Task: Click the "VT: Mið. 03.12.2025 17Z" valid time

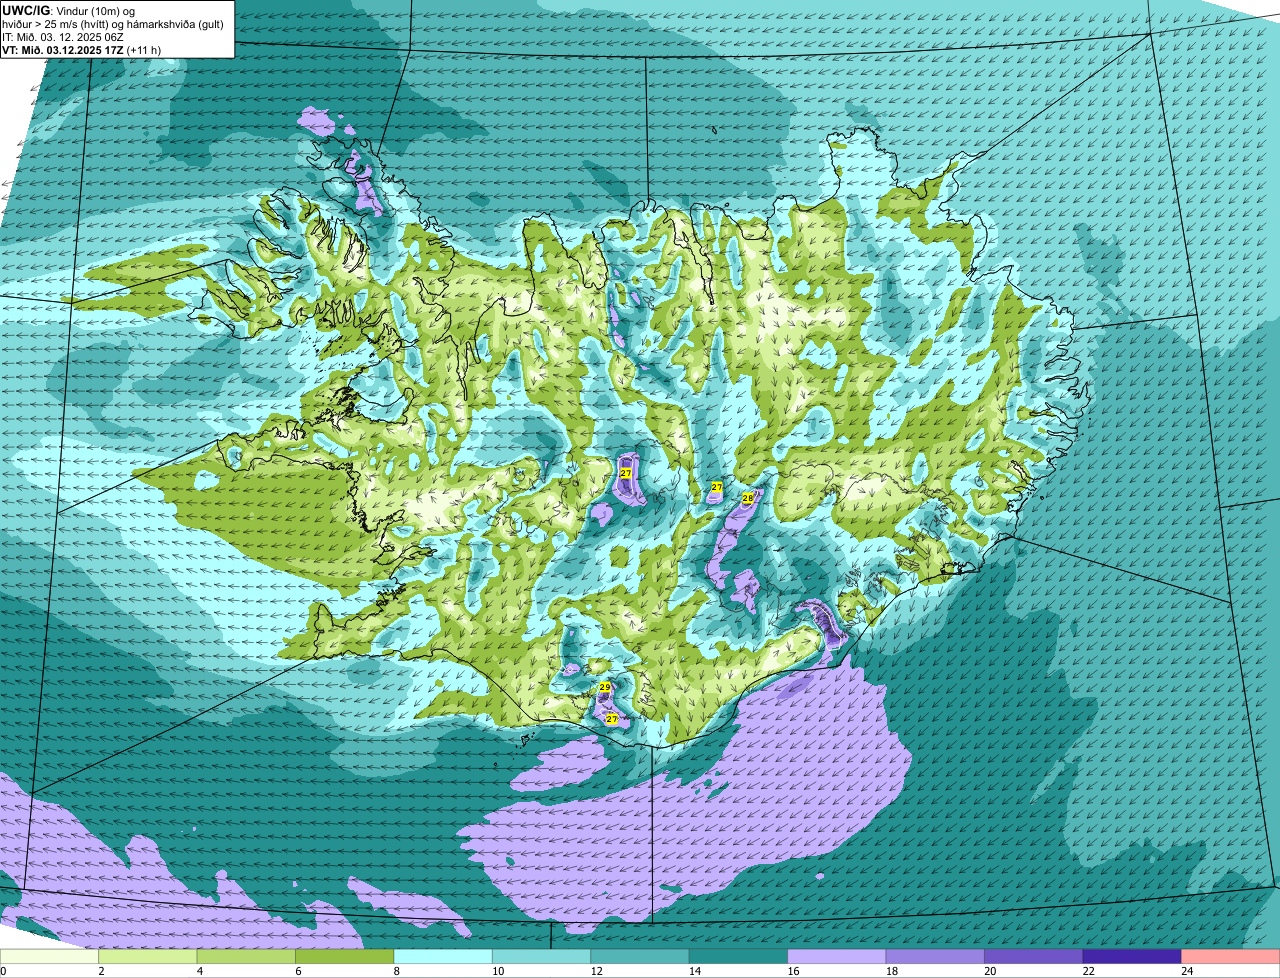Action: (62, 50)
